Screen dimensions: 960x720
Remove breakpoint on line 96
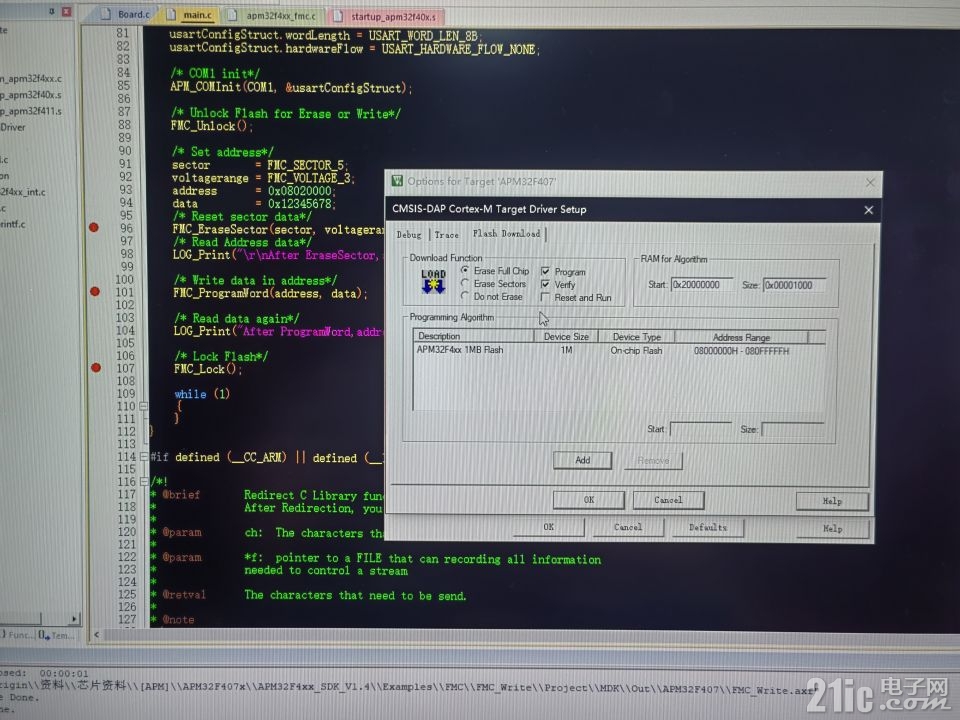94,227
